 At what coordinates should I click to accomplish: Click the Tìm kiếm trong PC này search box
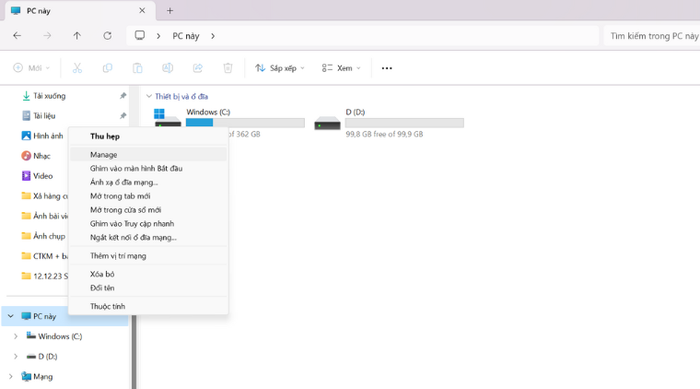point(652,36)
